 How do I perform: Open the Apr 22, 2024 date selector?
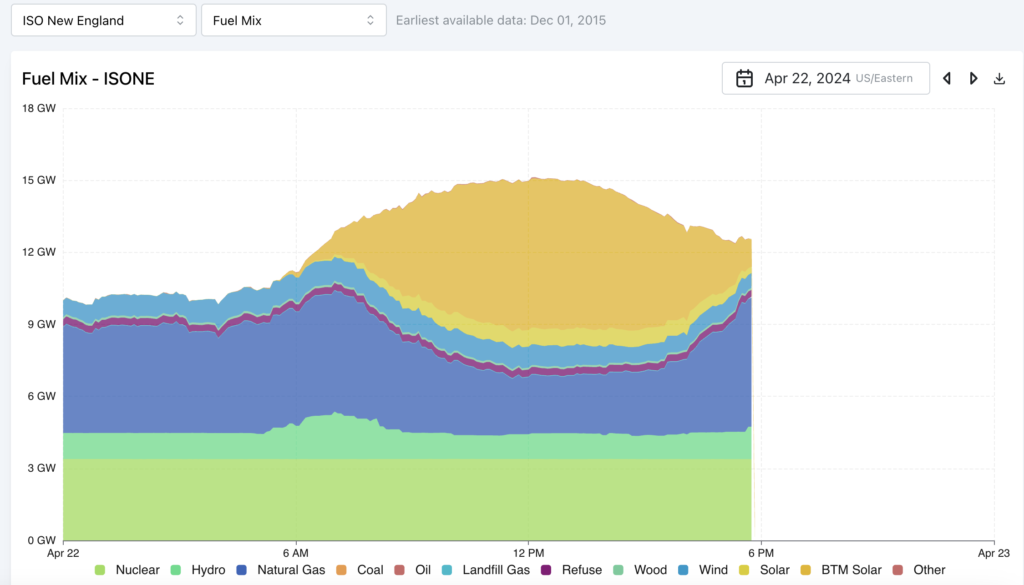pyautogui.click(x=825, y=78)
